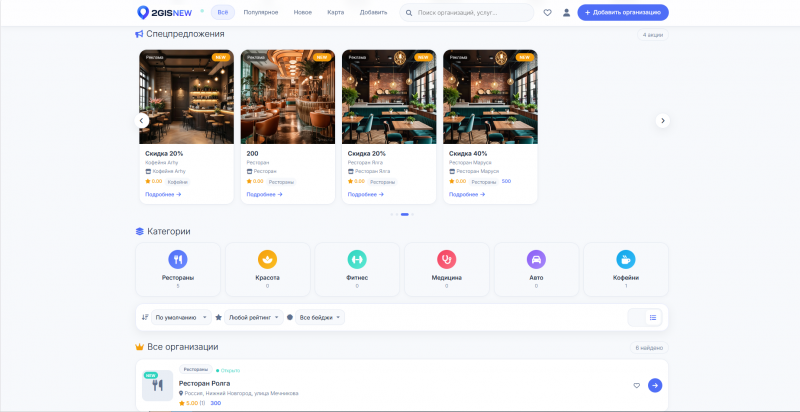Switch to grid view toggle
This screenshot has width=800, height=412.
[637, 317]
